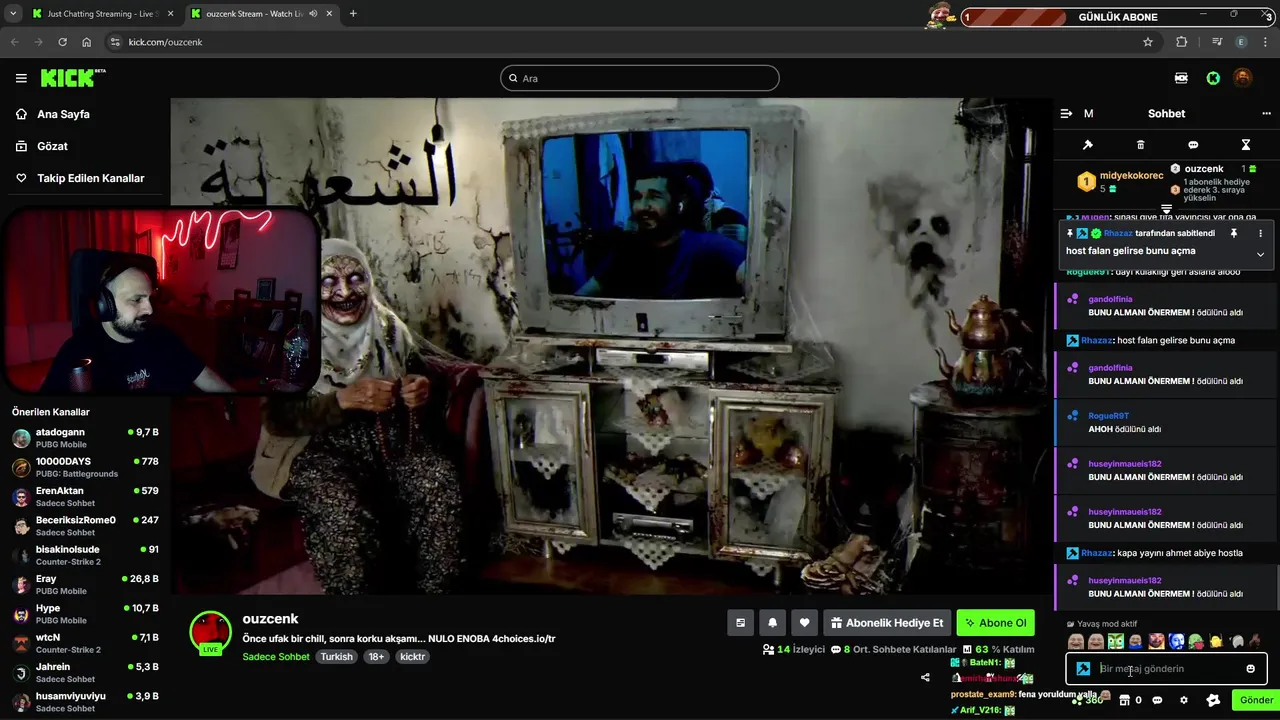Open Eray recommended channel
Screen dimensions: 1280x720
click(85, 584)
